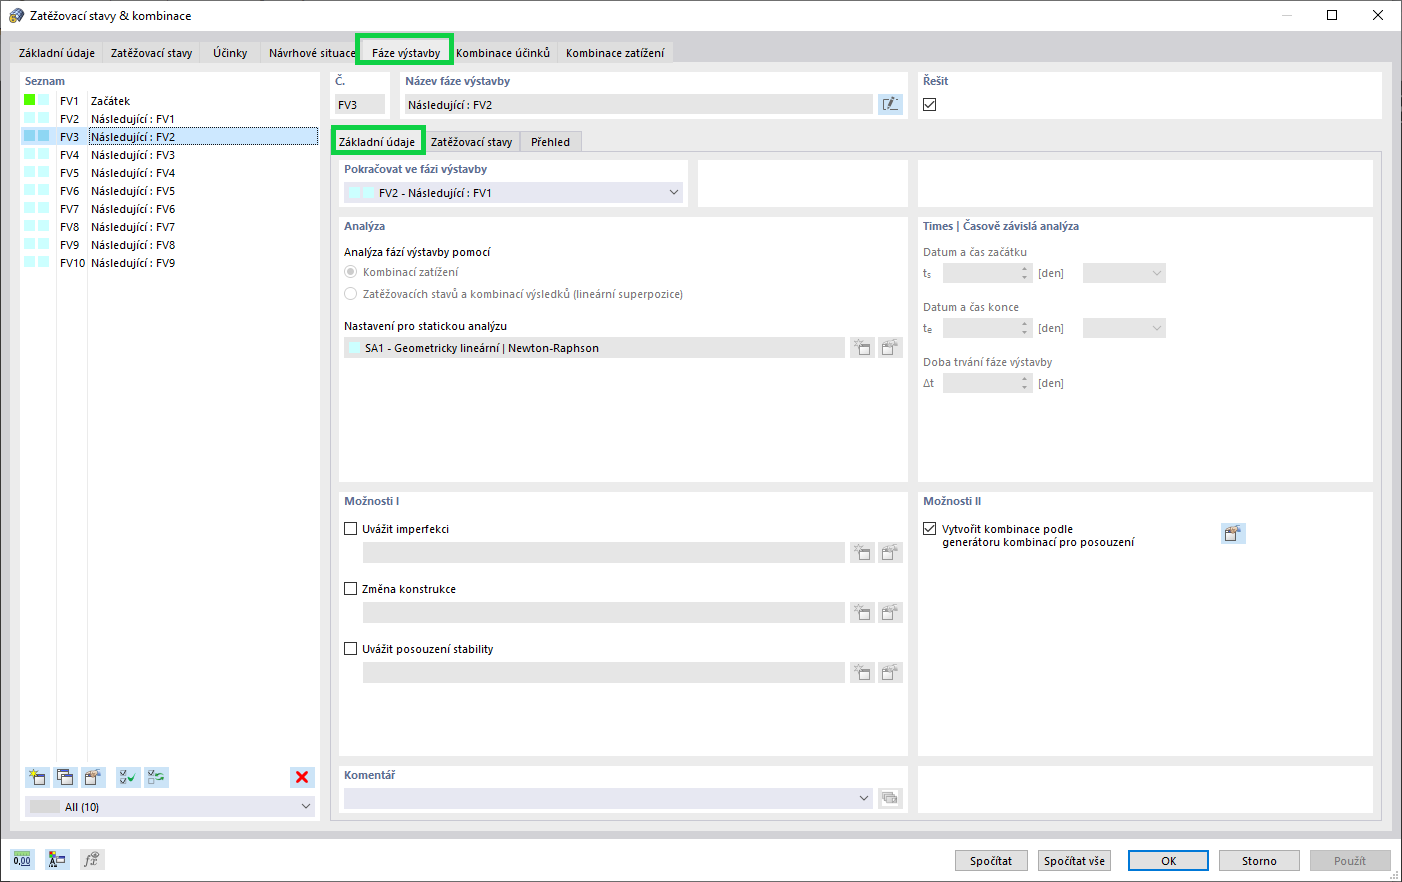Open the Fáze výstavby tab
The height and width of the screenshot is (882, 1402).
pyautogui.click(x=406, y=53)
